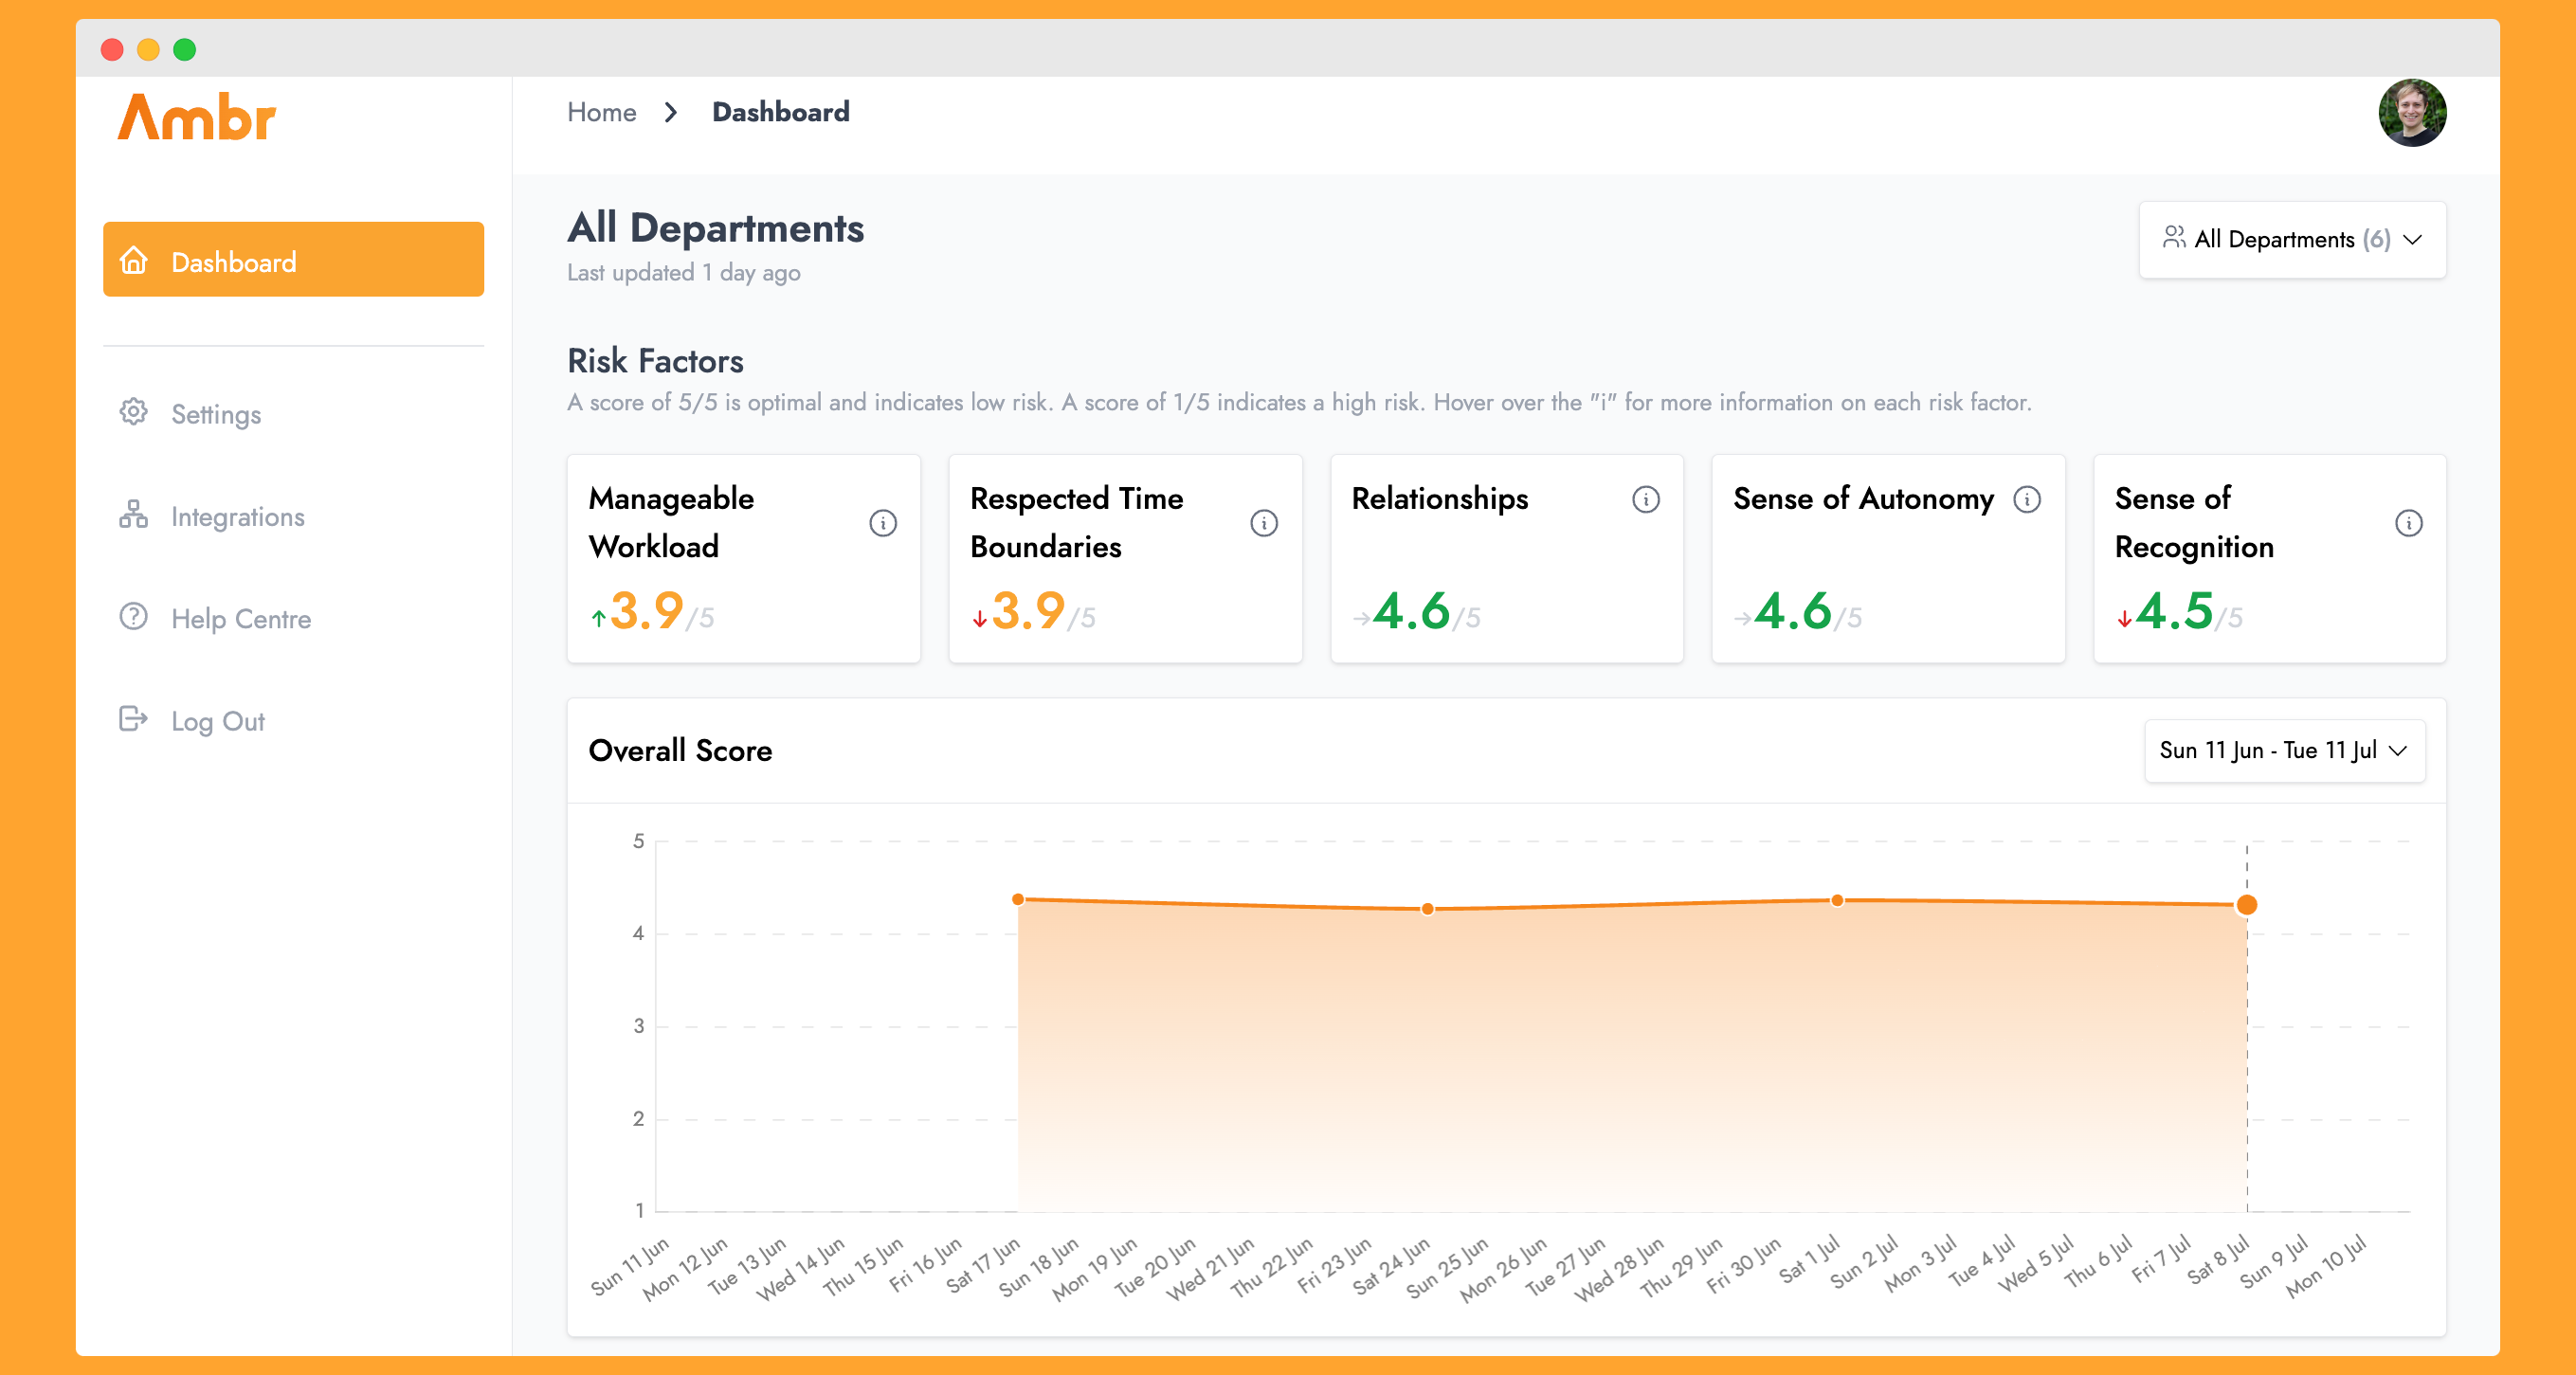Open the user profile avatar
Image resolution: width=2576 pixels, height=1375 pixels.
(x=2411, y=113)
